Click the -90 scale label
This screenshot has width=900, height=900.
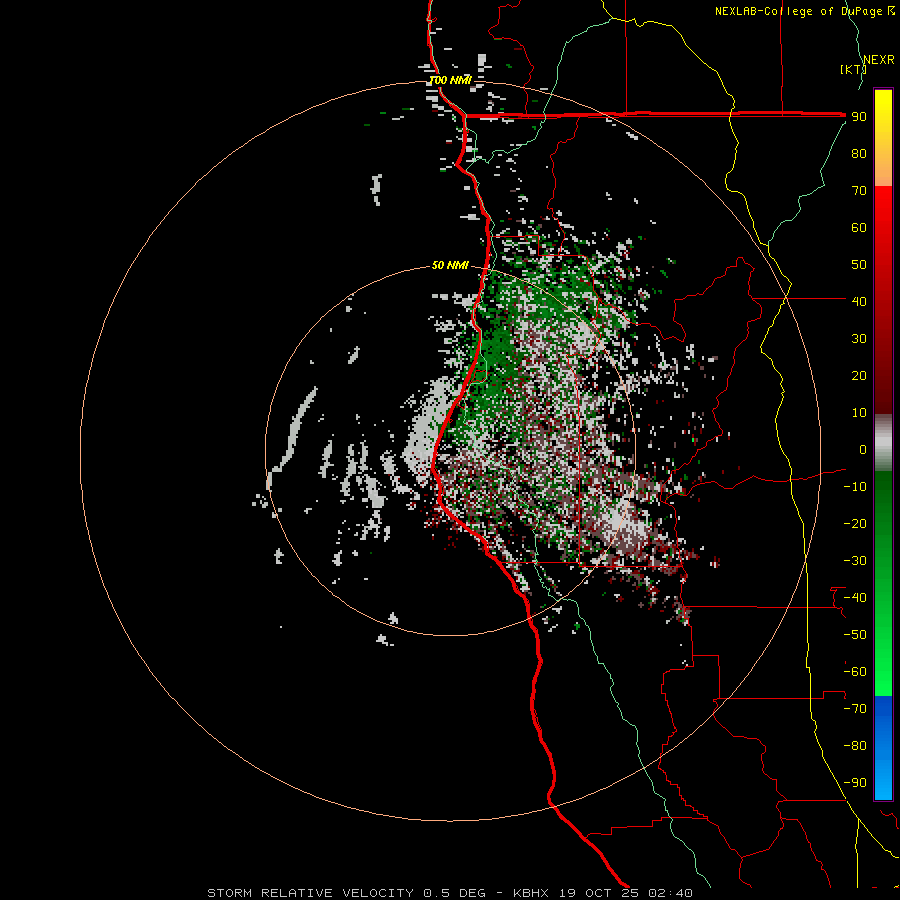click(x=855, y=783)
